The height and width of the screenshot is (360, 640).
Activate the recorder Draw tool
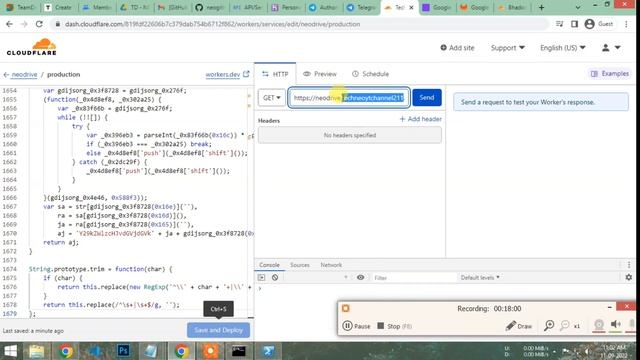tap(518, 326)
